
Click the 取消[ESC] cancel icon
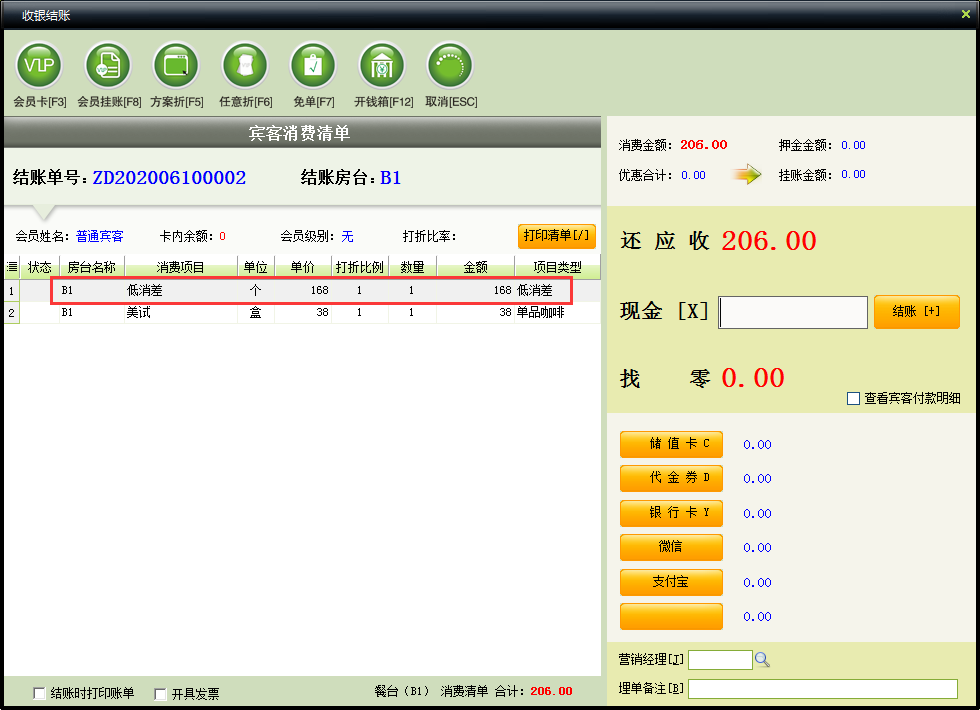pos(450,66)
